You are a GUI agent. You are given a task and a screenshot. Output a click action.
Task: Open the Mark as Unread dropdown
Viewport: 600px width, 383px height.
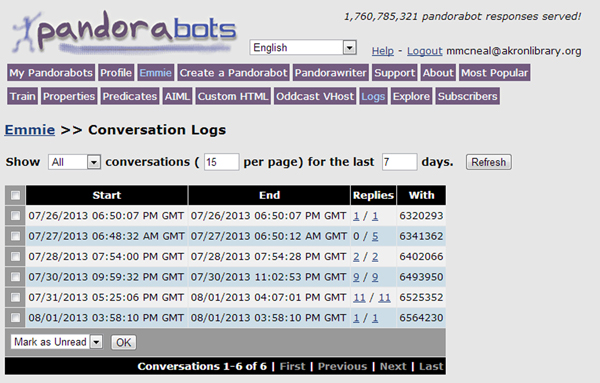pyautogui.click(x=56, y=342)
